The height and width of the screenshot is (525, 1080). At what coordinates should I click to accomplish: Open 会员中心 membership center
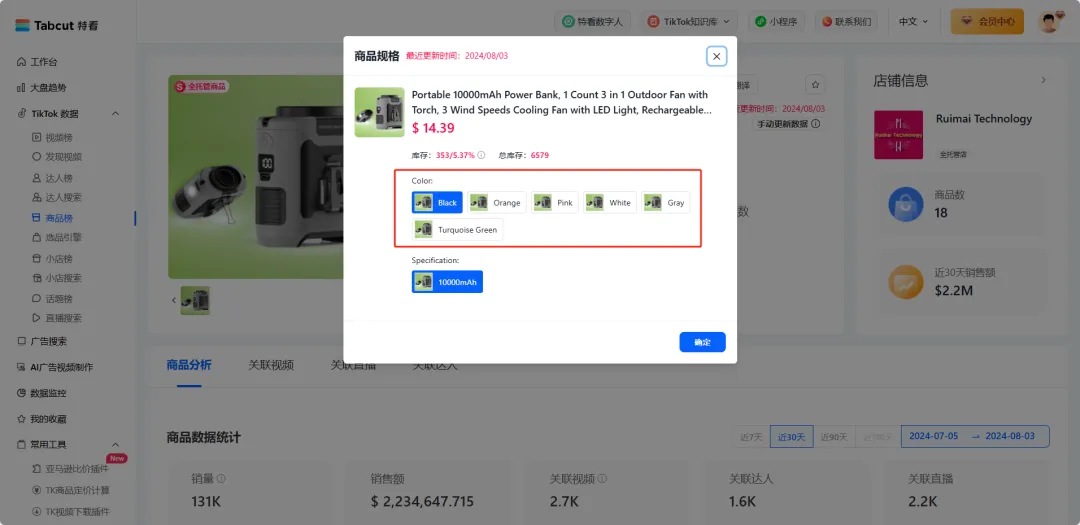point(987,22)
